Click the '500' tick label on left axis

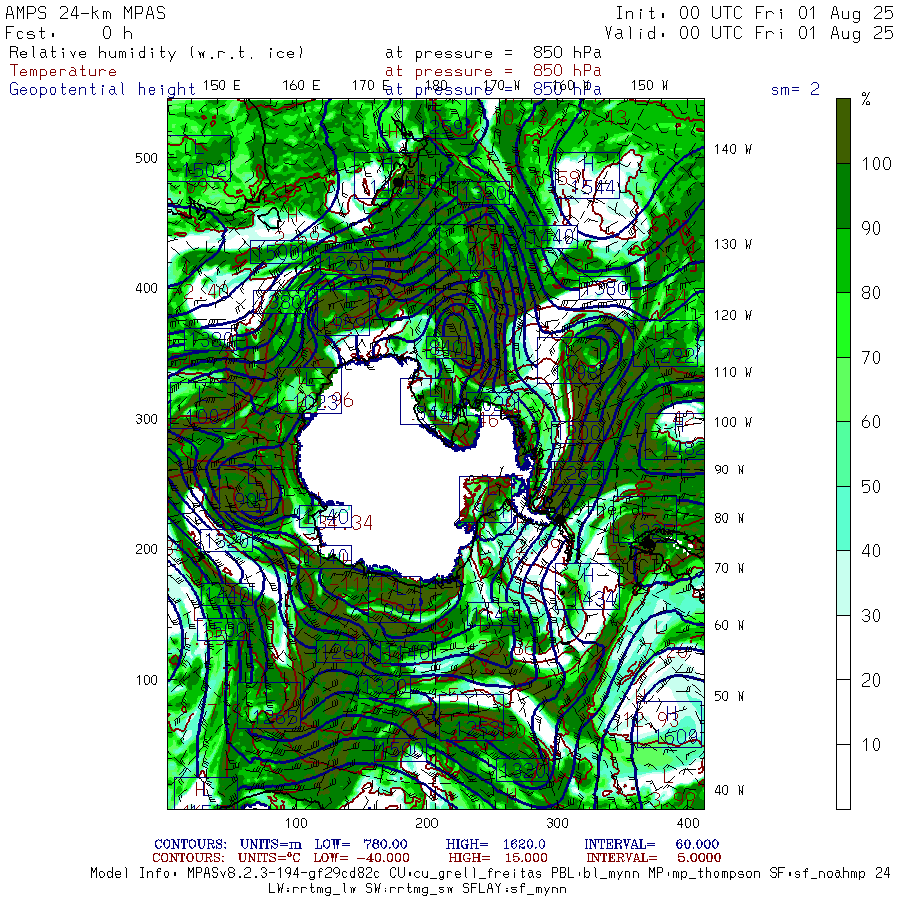click(146, 158)
